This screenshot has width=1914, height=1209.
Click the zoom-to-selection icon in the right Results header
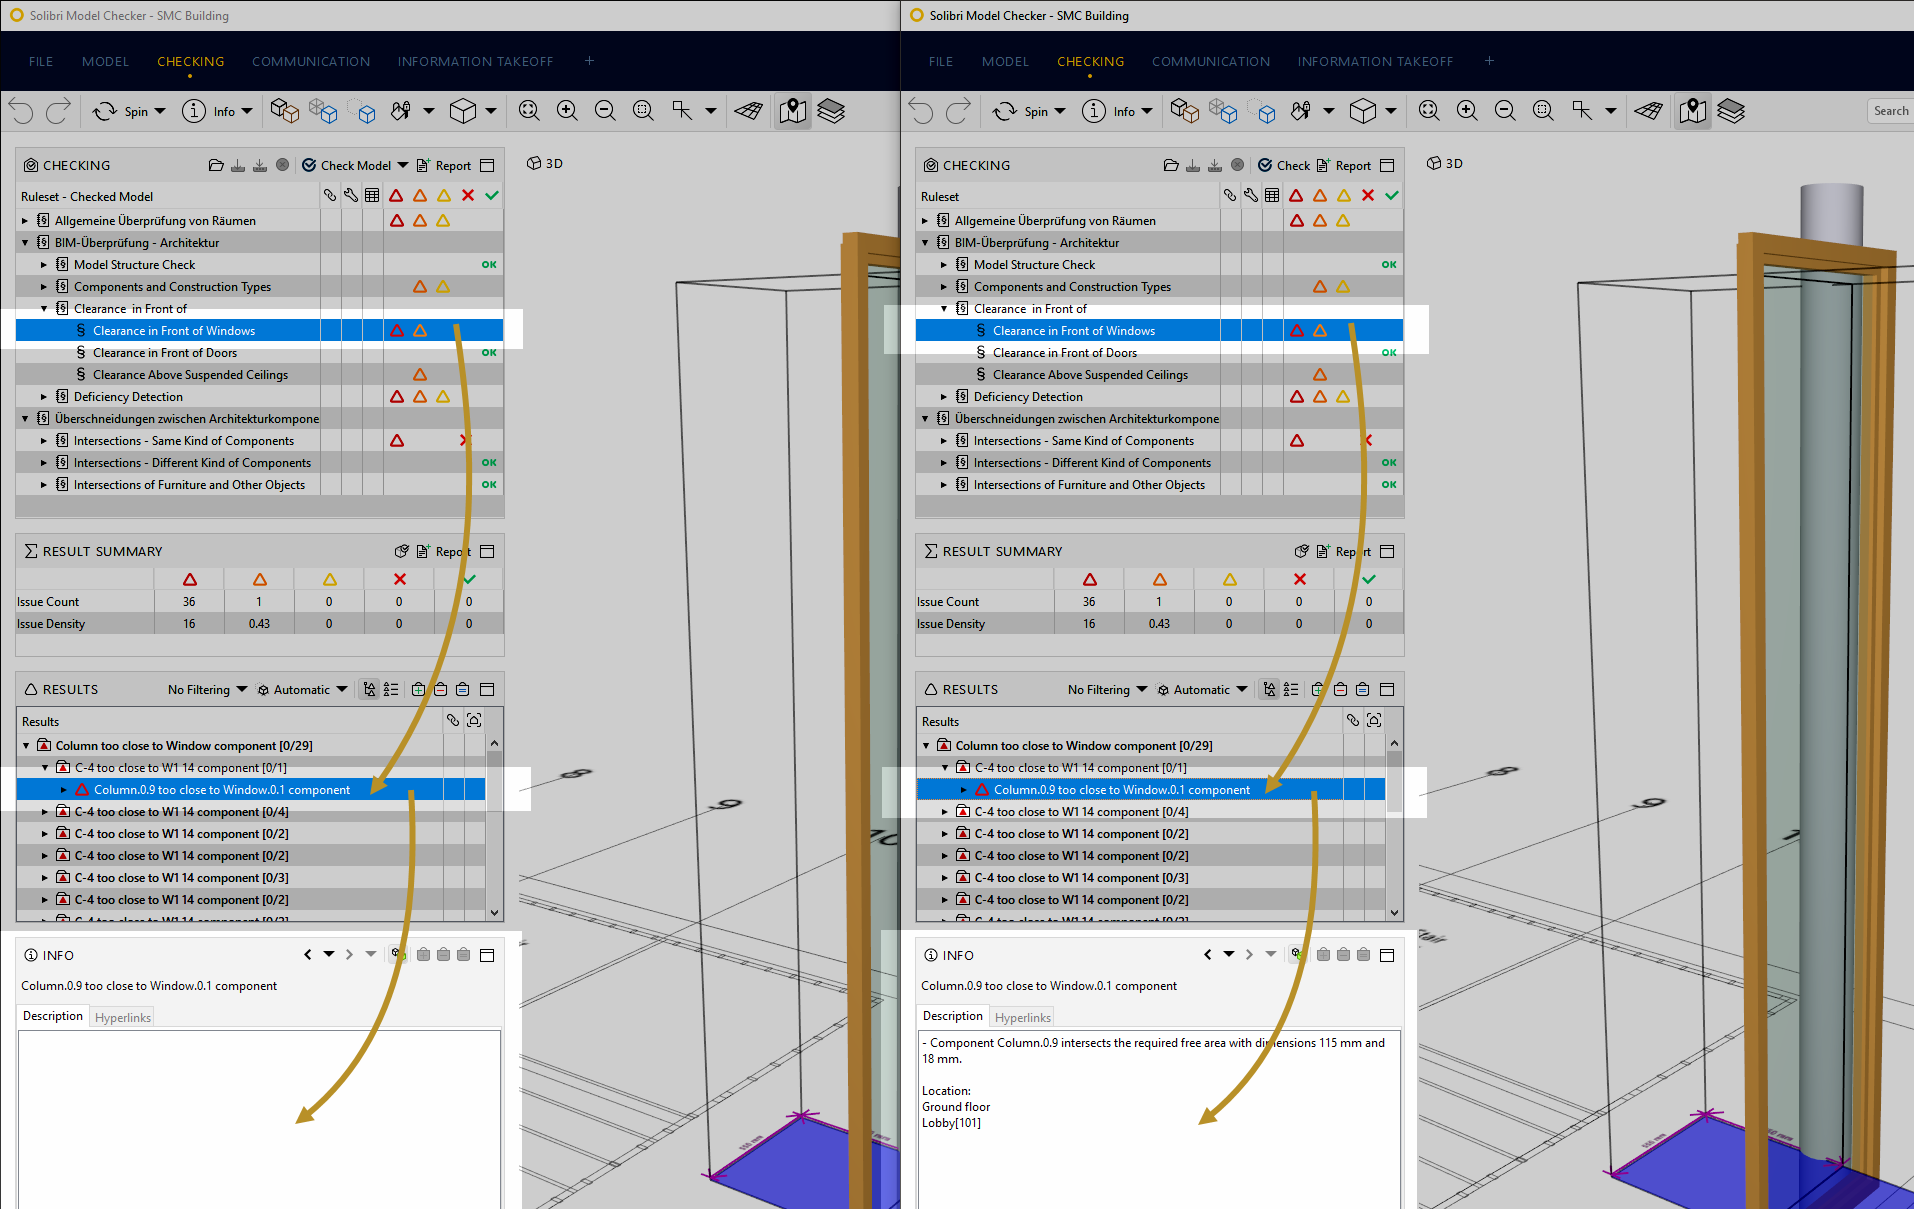(1374, 720)
